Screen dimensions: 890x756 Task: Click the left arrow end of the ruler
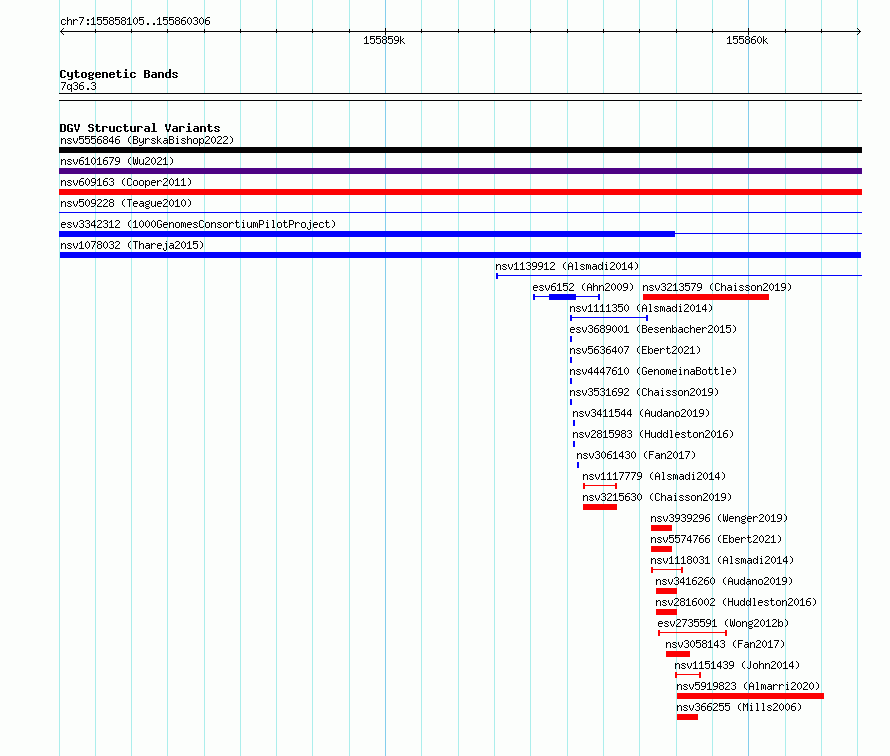[62, 31]
